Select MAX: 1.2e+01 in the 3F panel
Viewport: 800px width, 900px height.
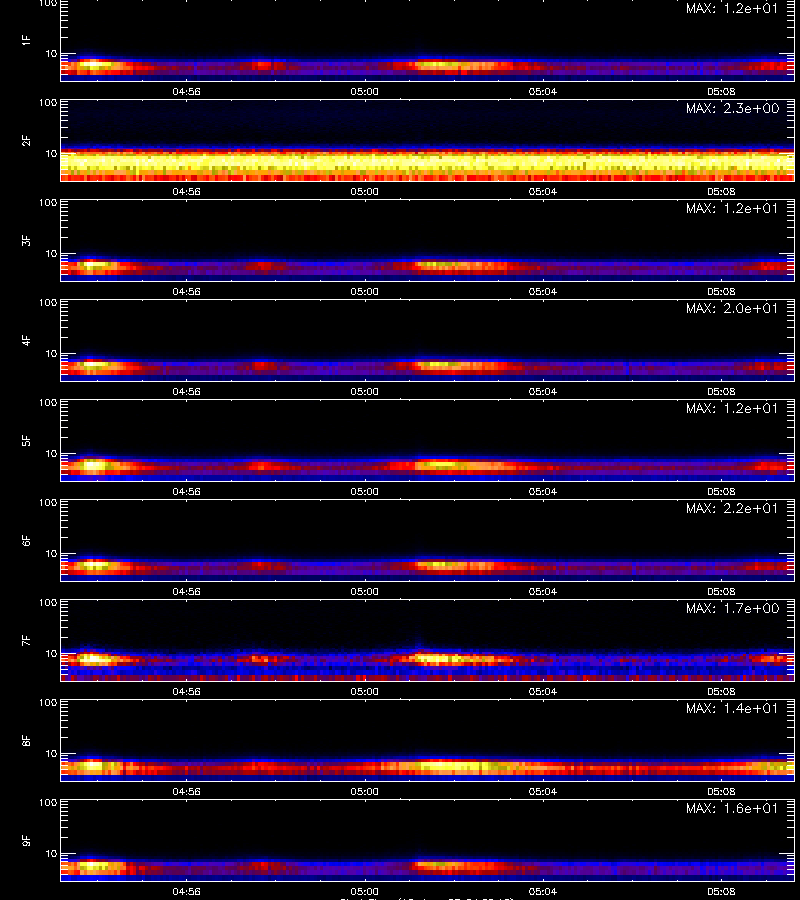point(732,208)
